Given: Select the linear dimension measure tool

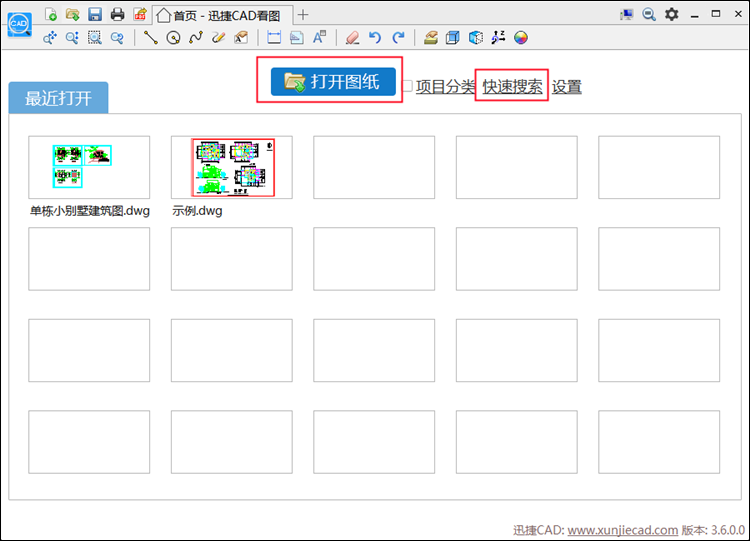Looking at the screenshot, I should [x=274, y=37].
